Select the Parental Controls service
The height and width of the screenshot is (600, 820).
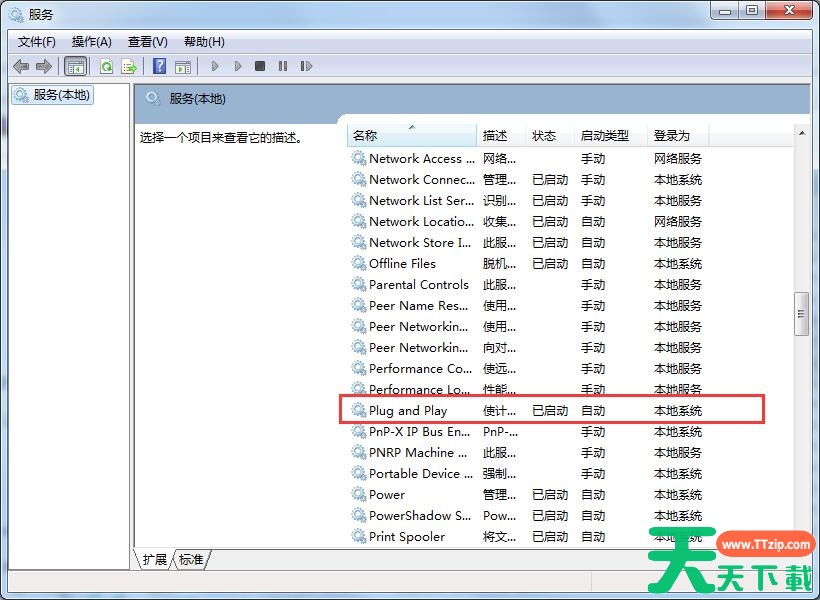(x=527, y=285)
